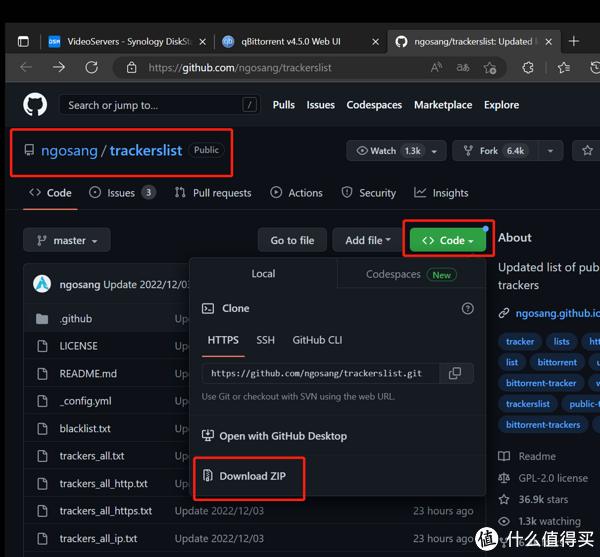Image resolution: width=600 pixels, height=557 pixels.
Task: Close the ngosang/trackerslist tab
Action: pyautogui.click(x=548, y=42)
